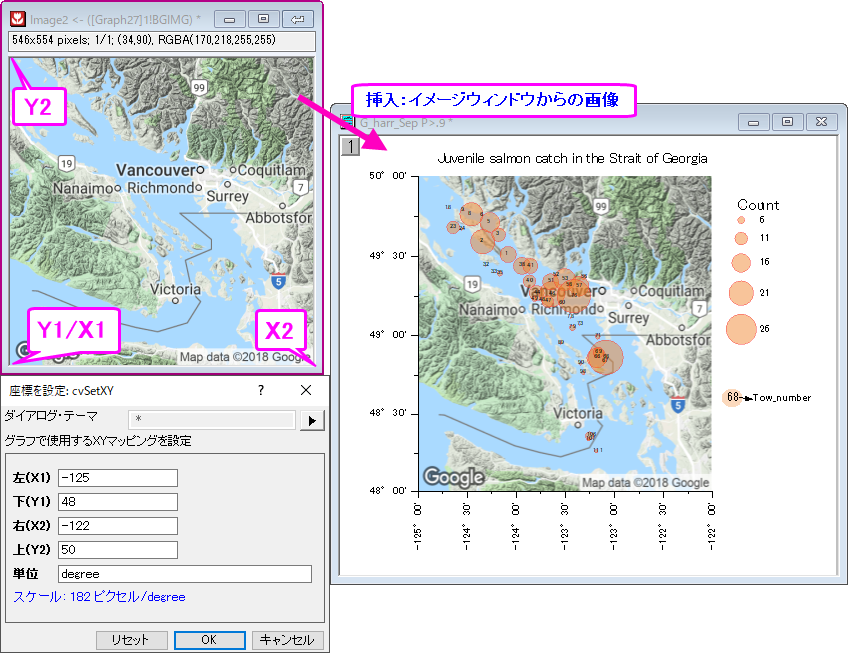Click the 上(Y2) input field
The height and width of the screenshot is (653, 848).
(118, 550)
